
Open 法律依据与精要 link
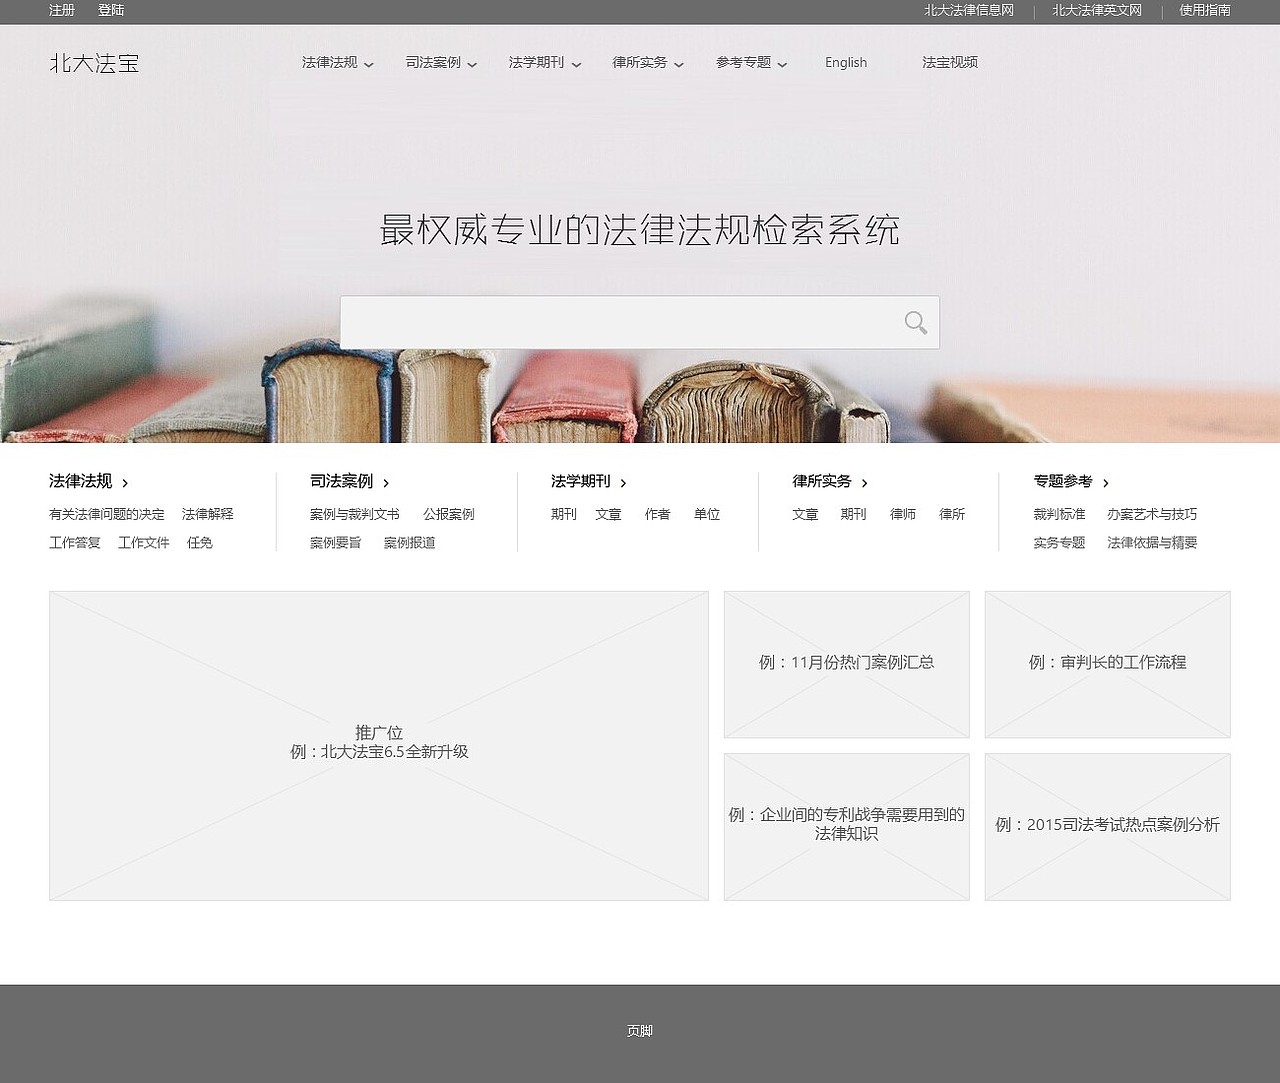[1152, 543]
